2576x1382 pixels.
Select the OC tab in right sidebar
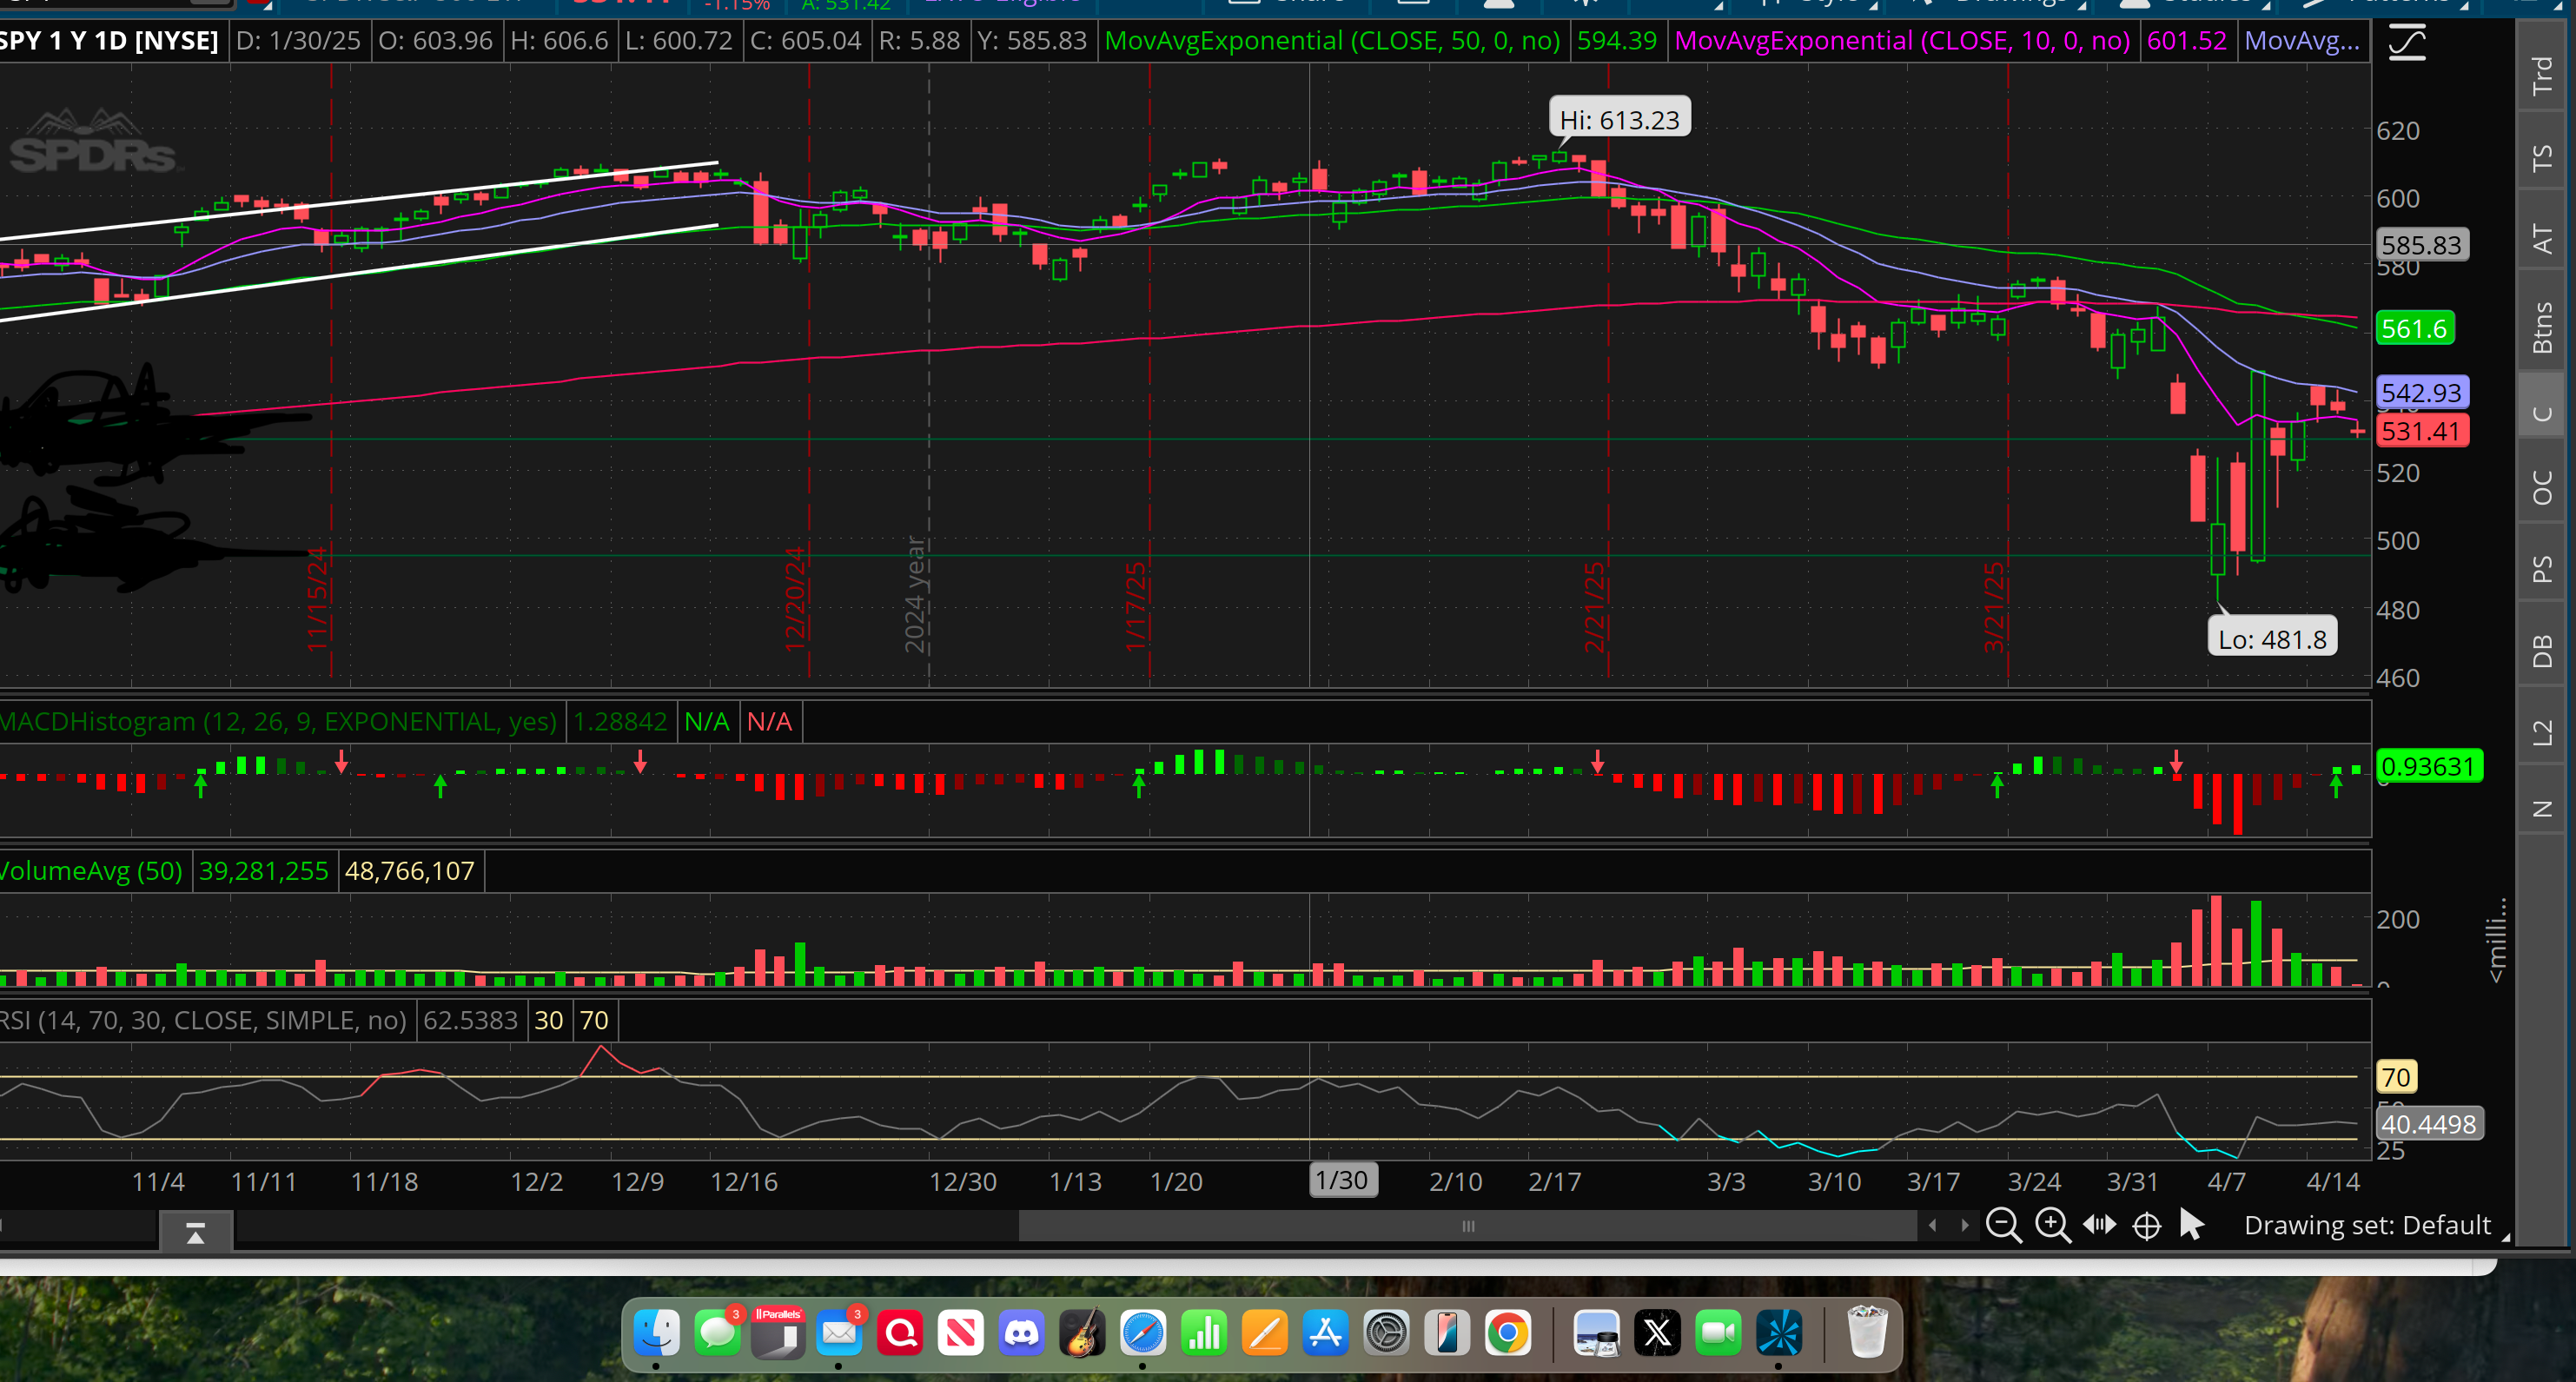(x=2541, y=487)
